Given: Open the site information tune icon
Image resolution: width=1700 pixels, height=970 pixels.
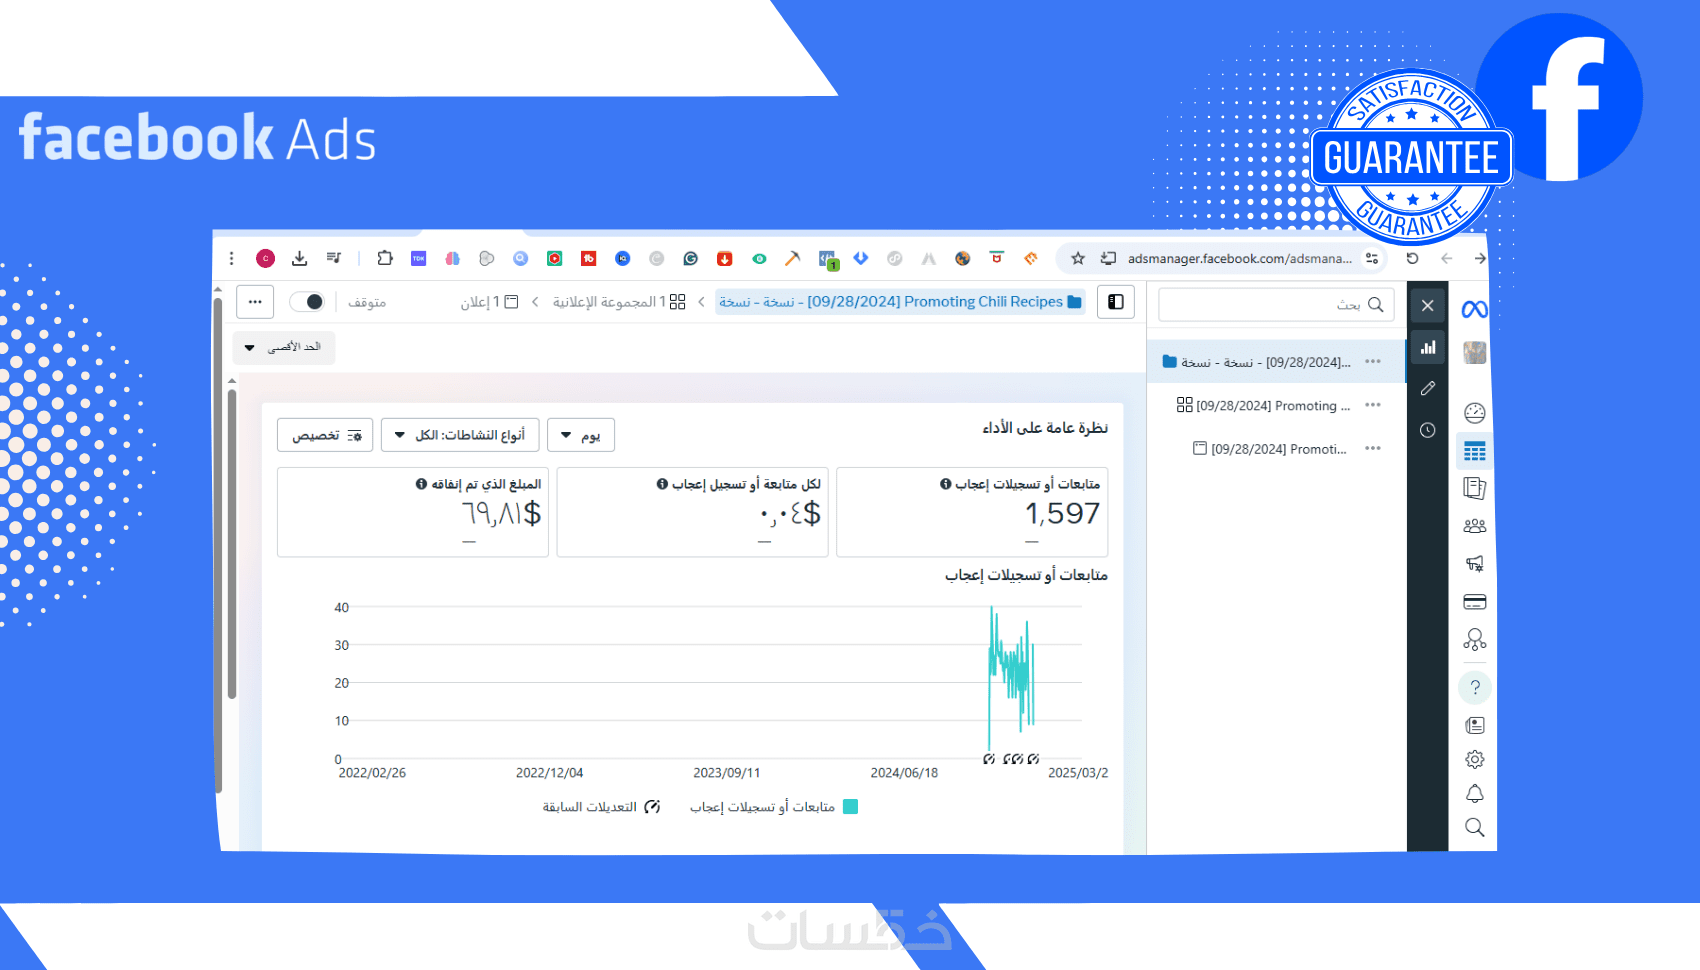Looking at the screenshot, I should coord(1371,258).
